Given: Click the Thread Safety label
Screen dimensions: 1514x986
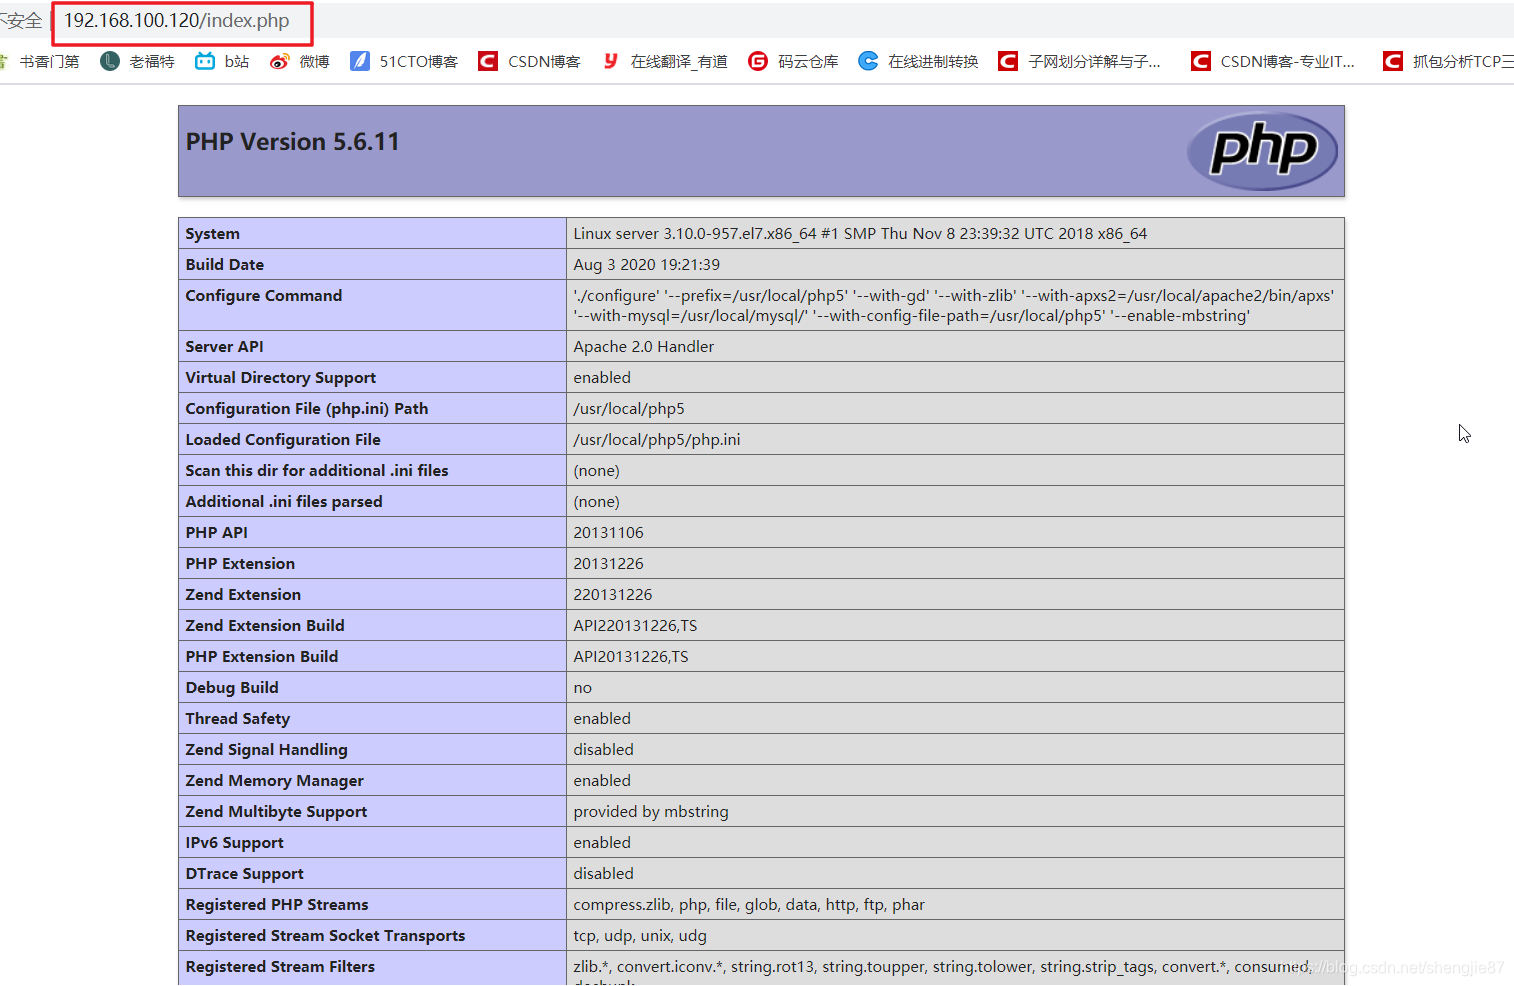Looking at the screenshot, I should point(238,719).
